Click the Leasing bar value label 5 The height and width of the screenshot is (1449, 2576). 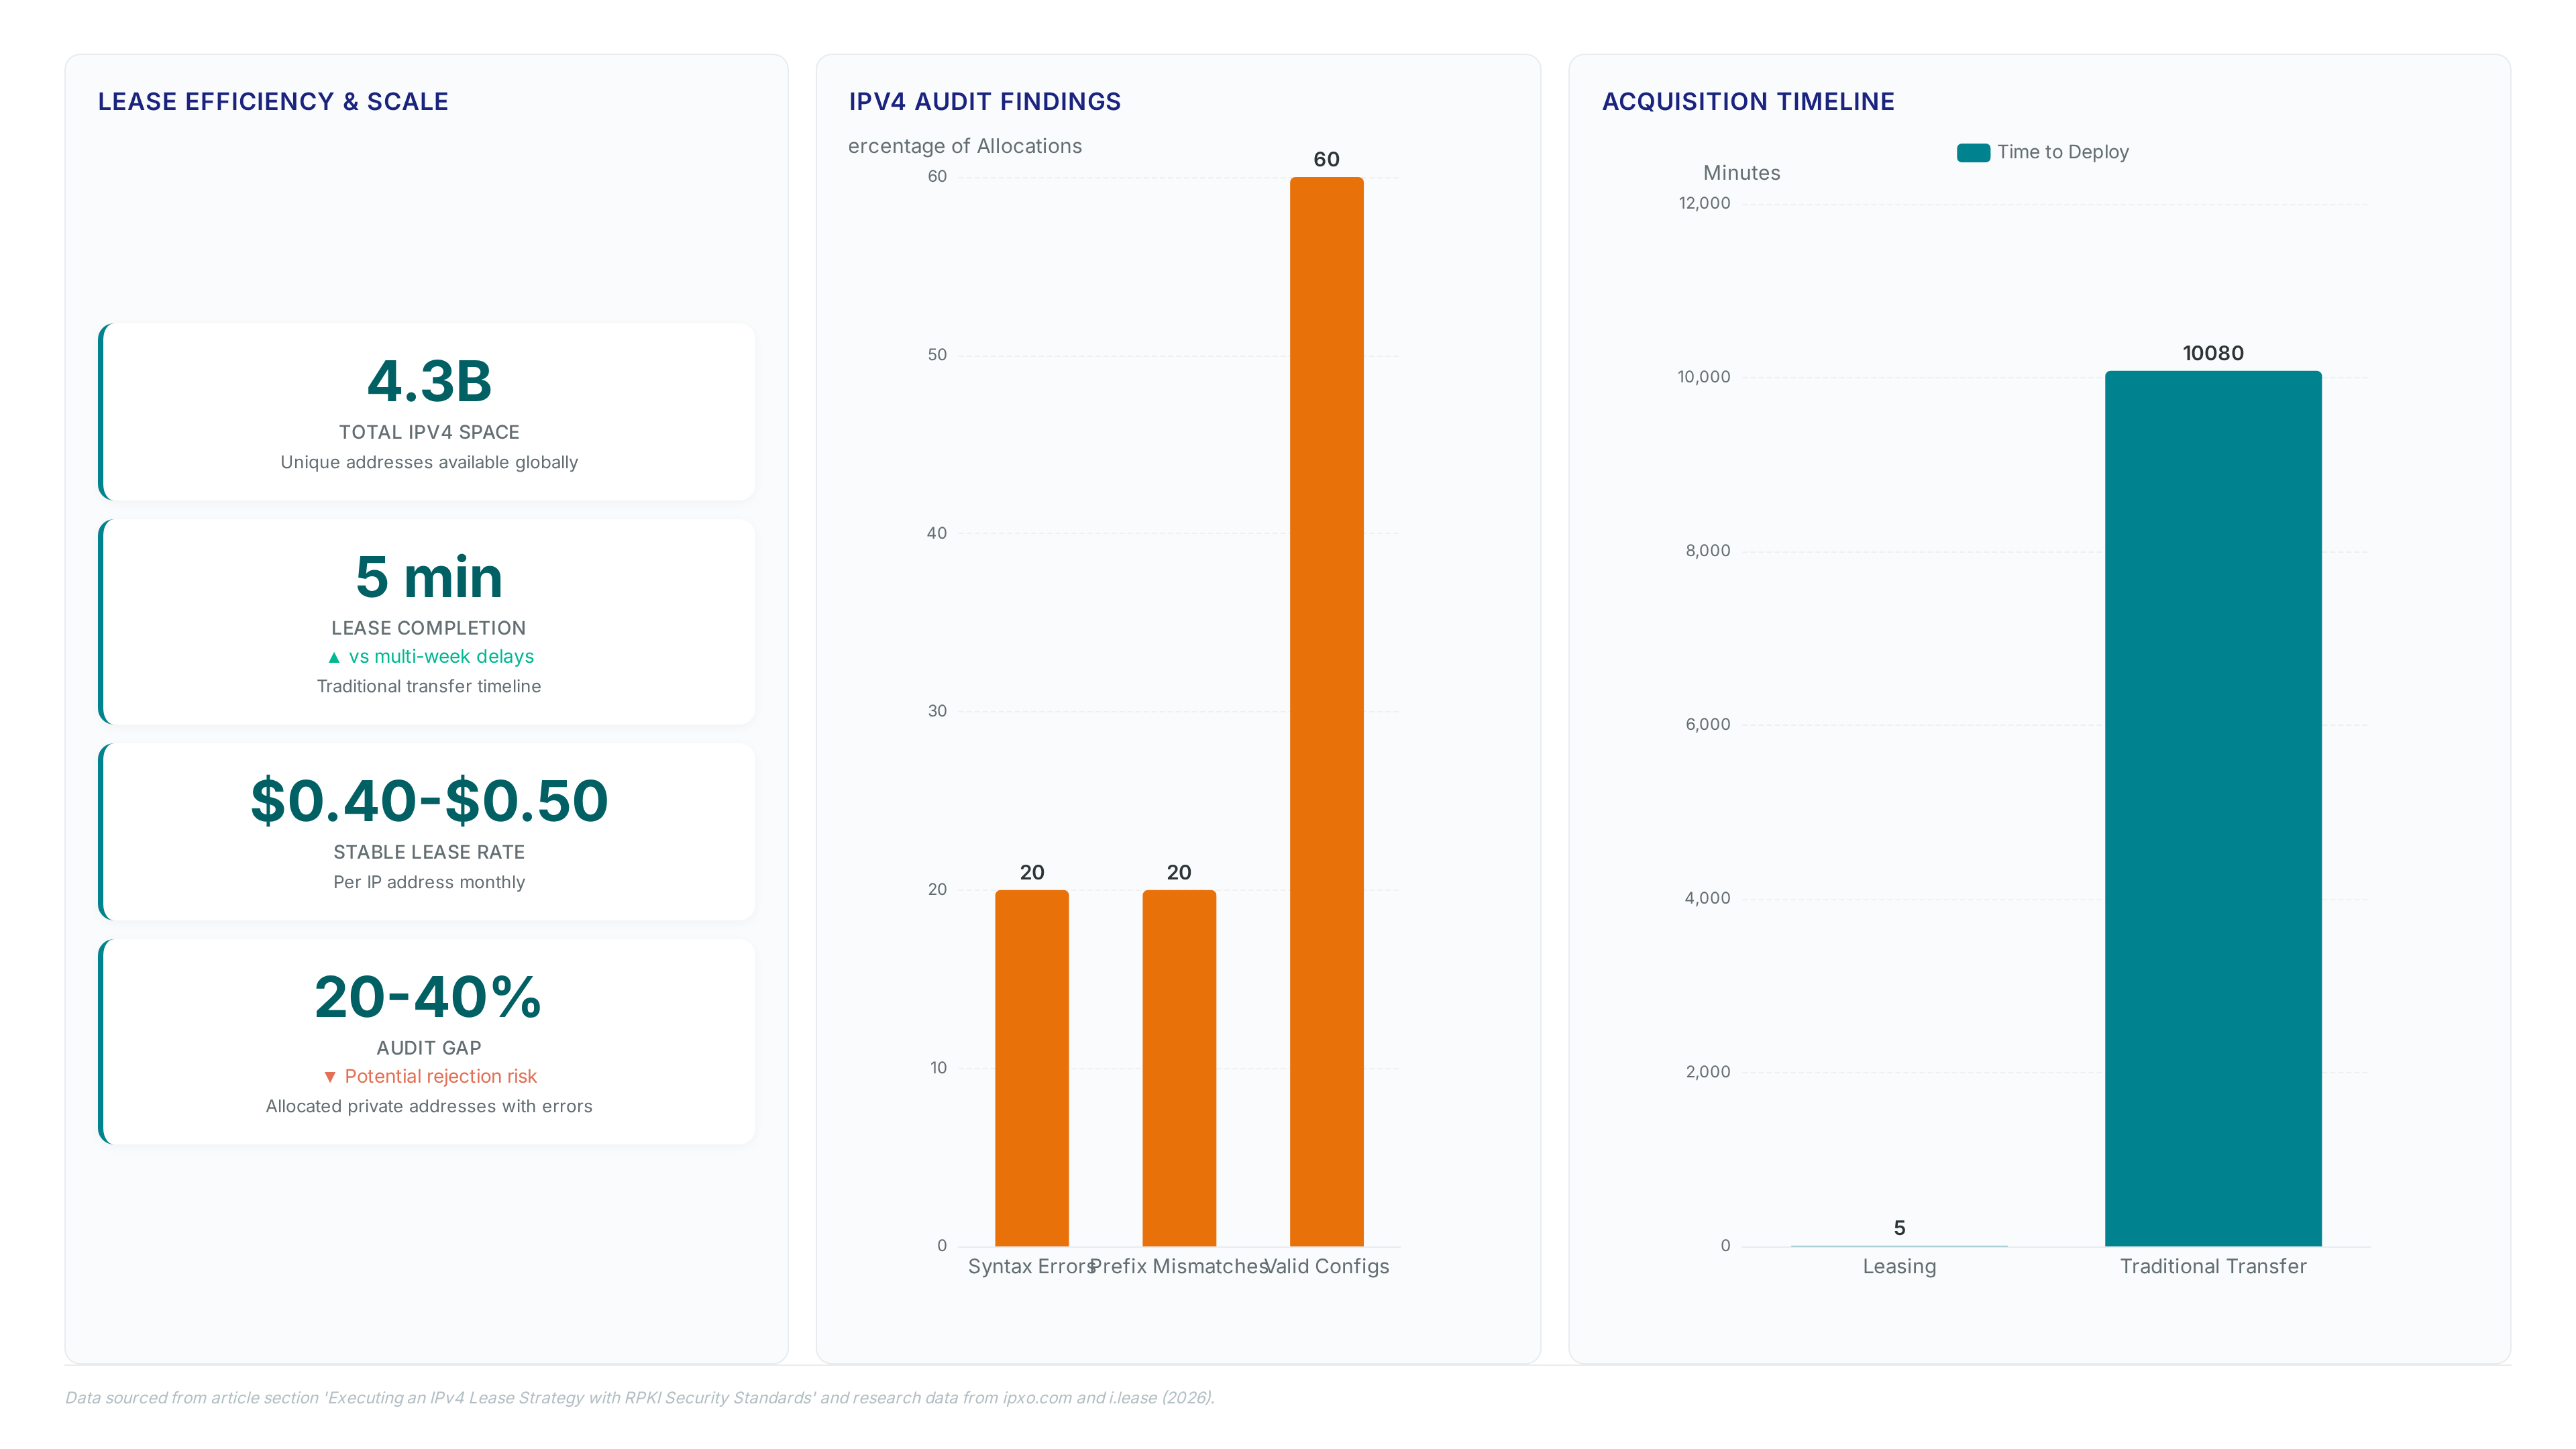coord(1899,1228)
